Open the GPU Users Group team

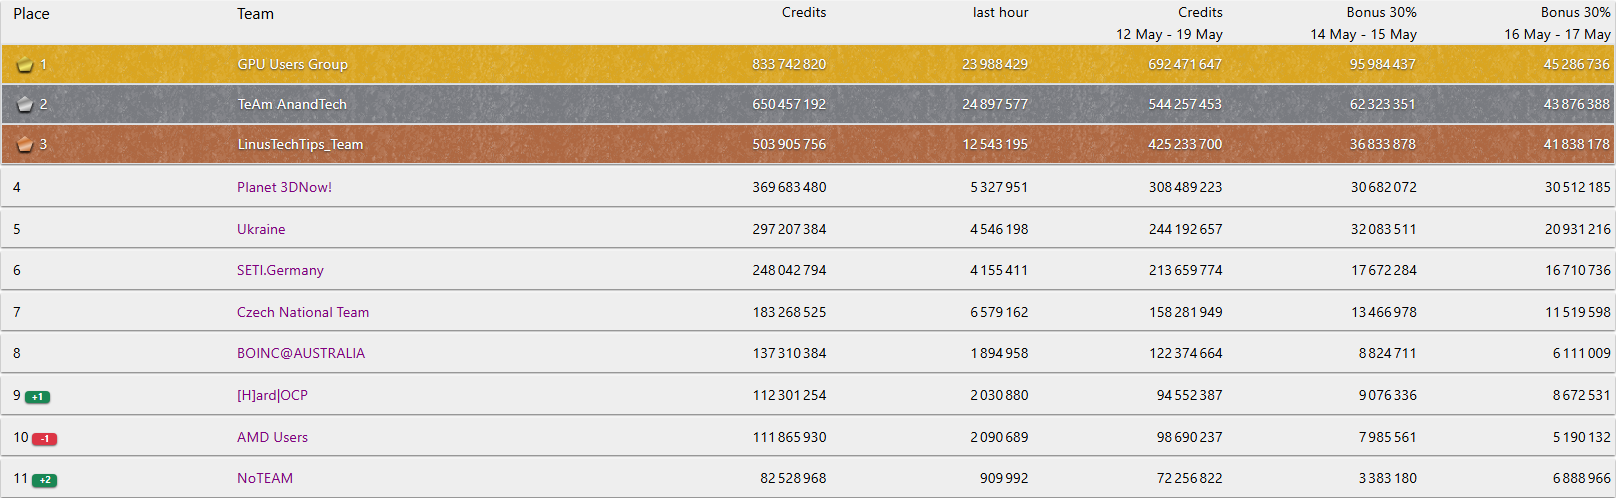coord(292,64)
